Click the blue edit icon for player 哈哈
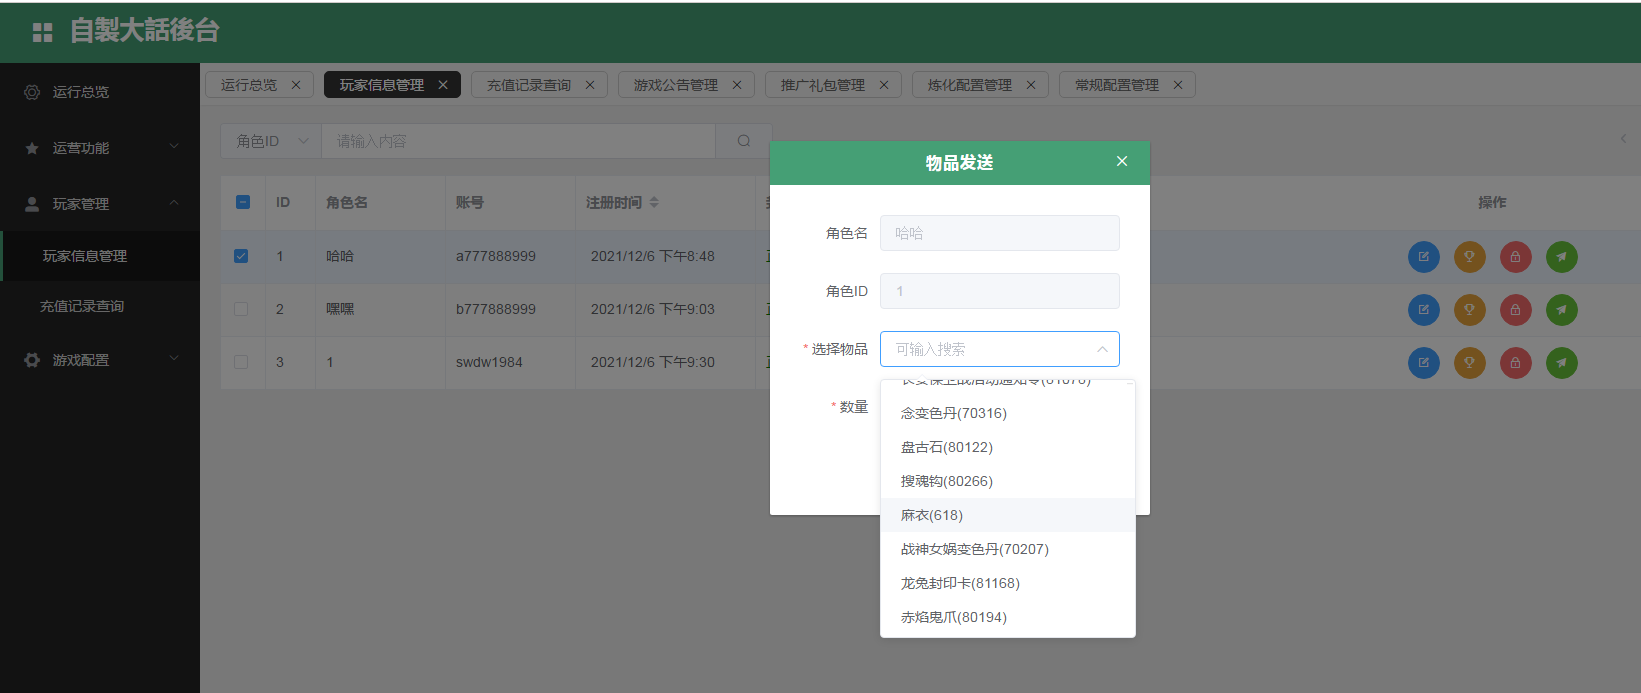 click(x=1423, y=257)
